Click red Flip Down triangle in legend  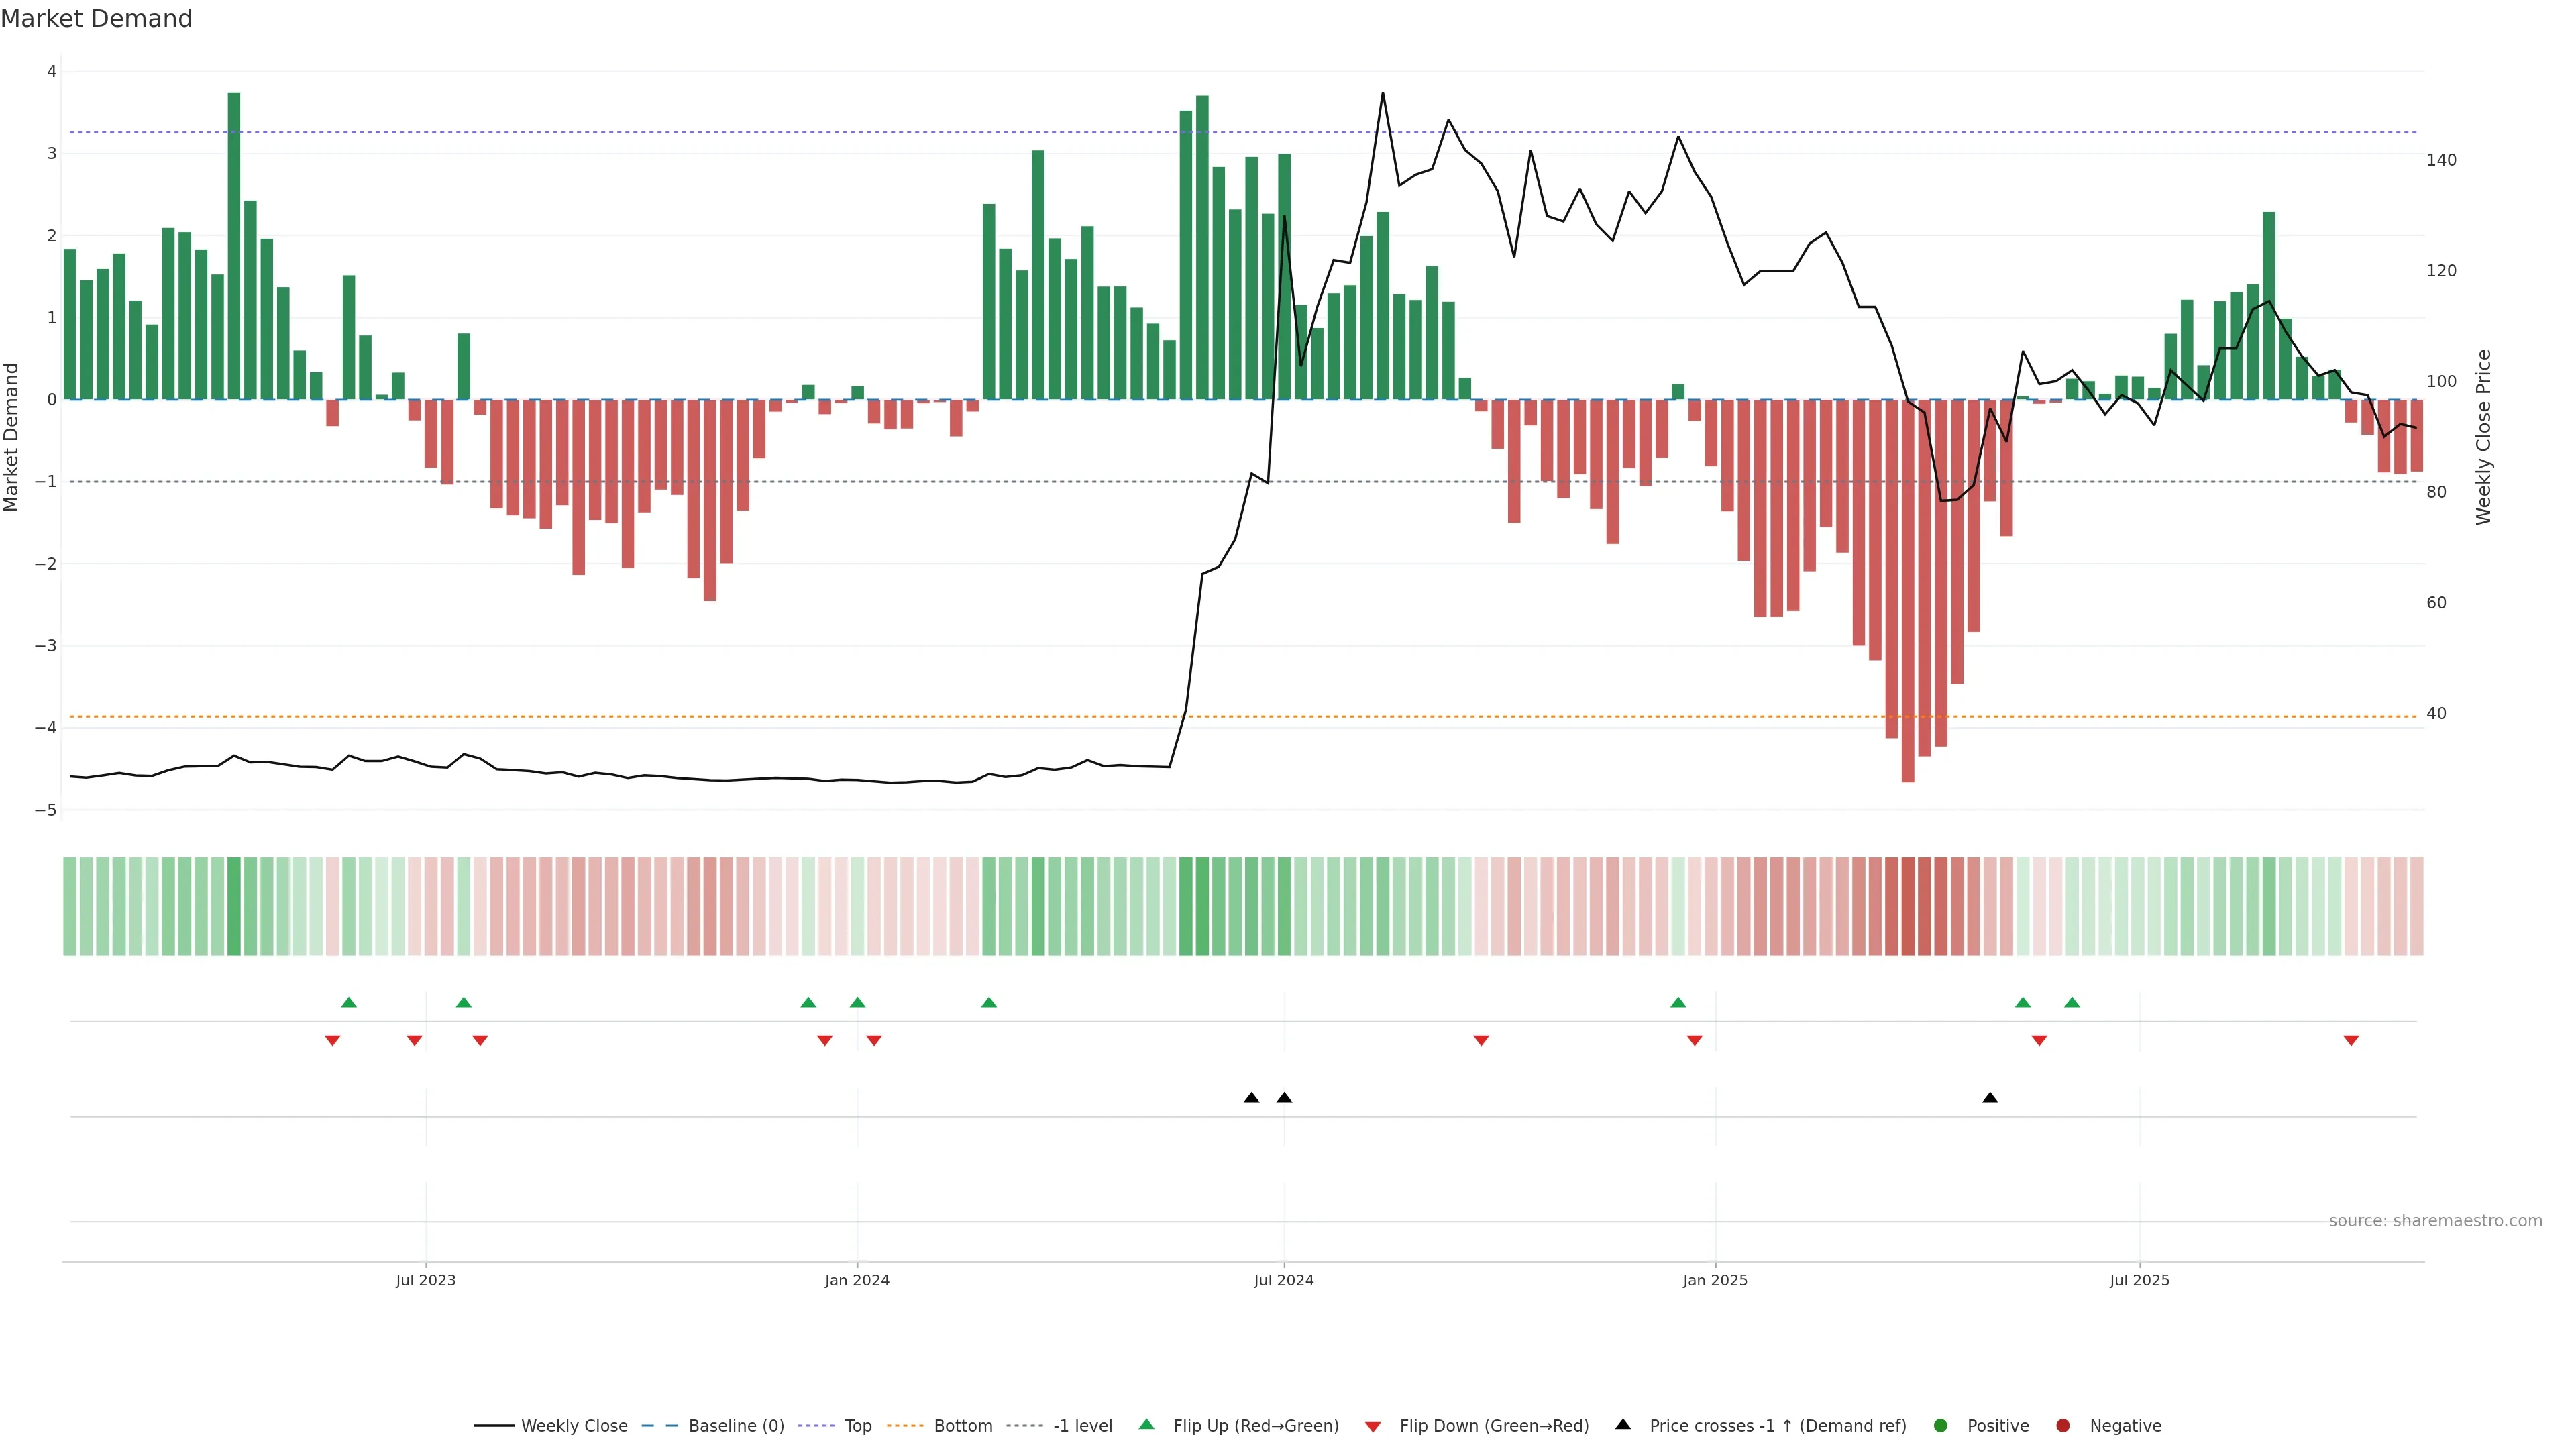tap(1373, 1426)
